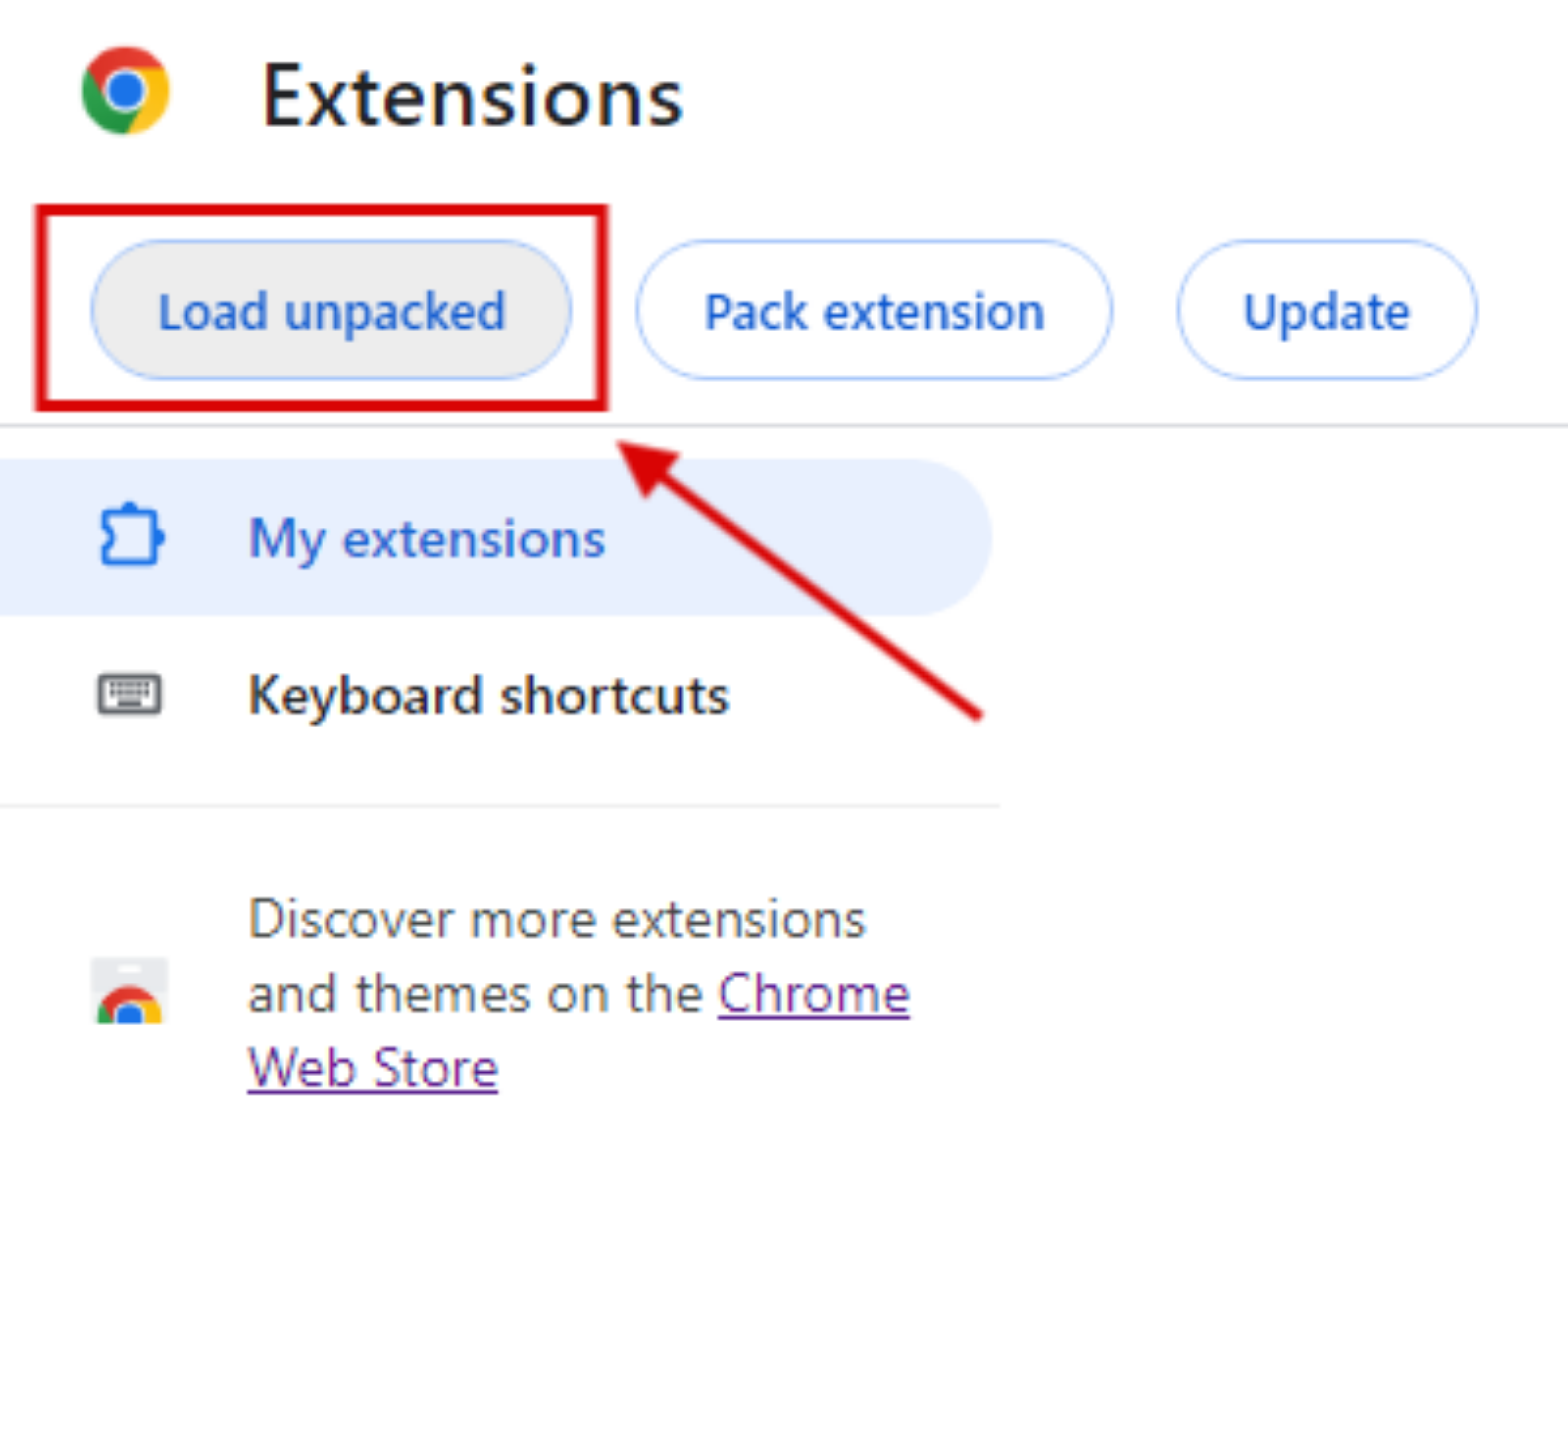Open the Chrome Web Store link
This screenshot has height=1443, width=1568.
tap(813, 994)
